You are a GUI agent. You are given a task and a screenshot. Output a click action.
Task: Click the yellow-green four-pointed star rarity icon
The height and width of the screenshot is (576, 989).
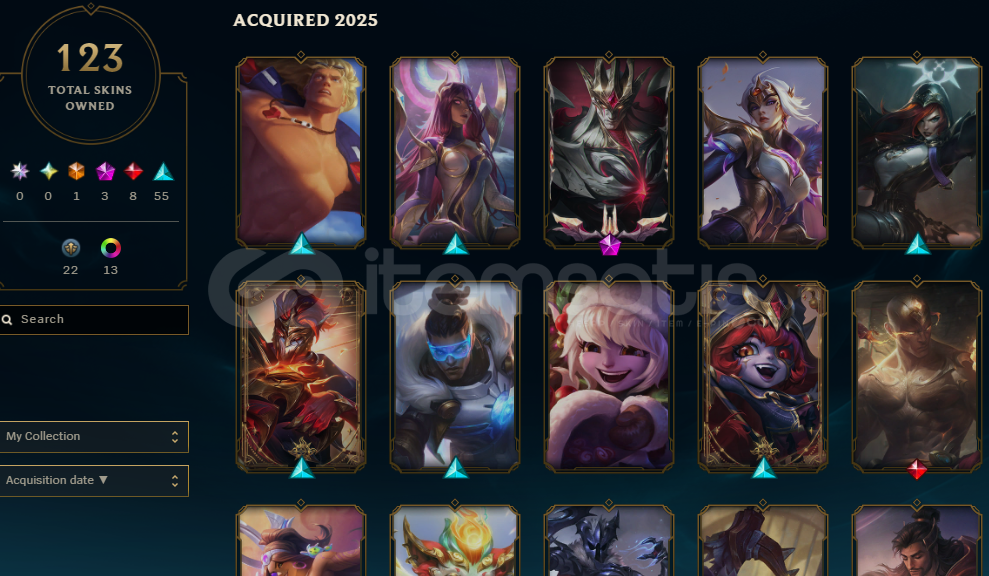pos(49,172)
